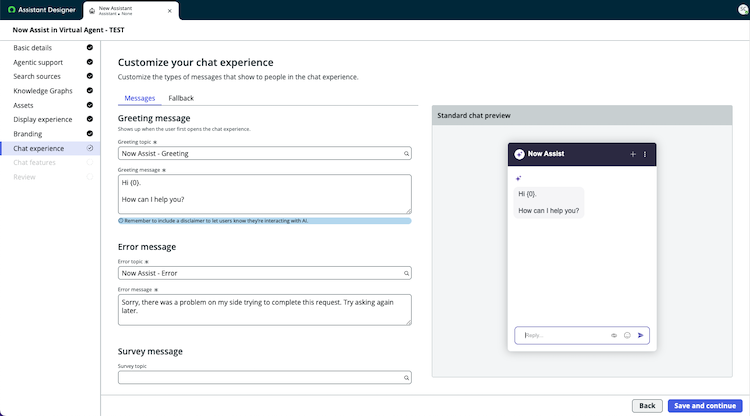This screenshot has height=416, width=750.
Task: Open Knowledge Graphs step
Action: pos(43,91)
